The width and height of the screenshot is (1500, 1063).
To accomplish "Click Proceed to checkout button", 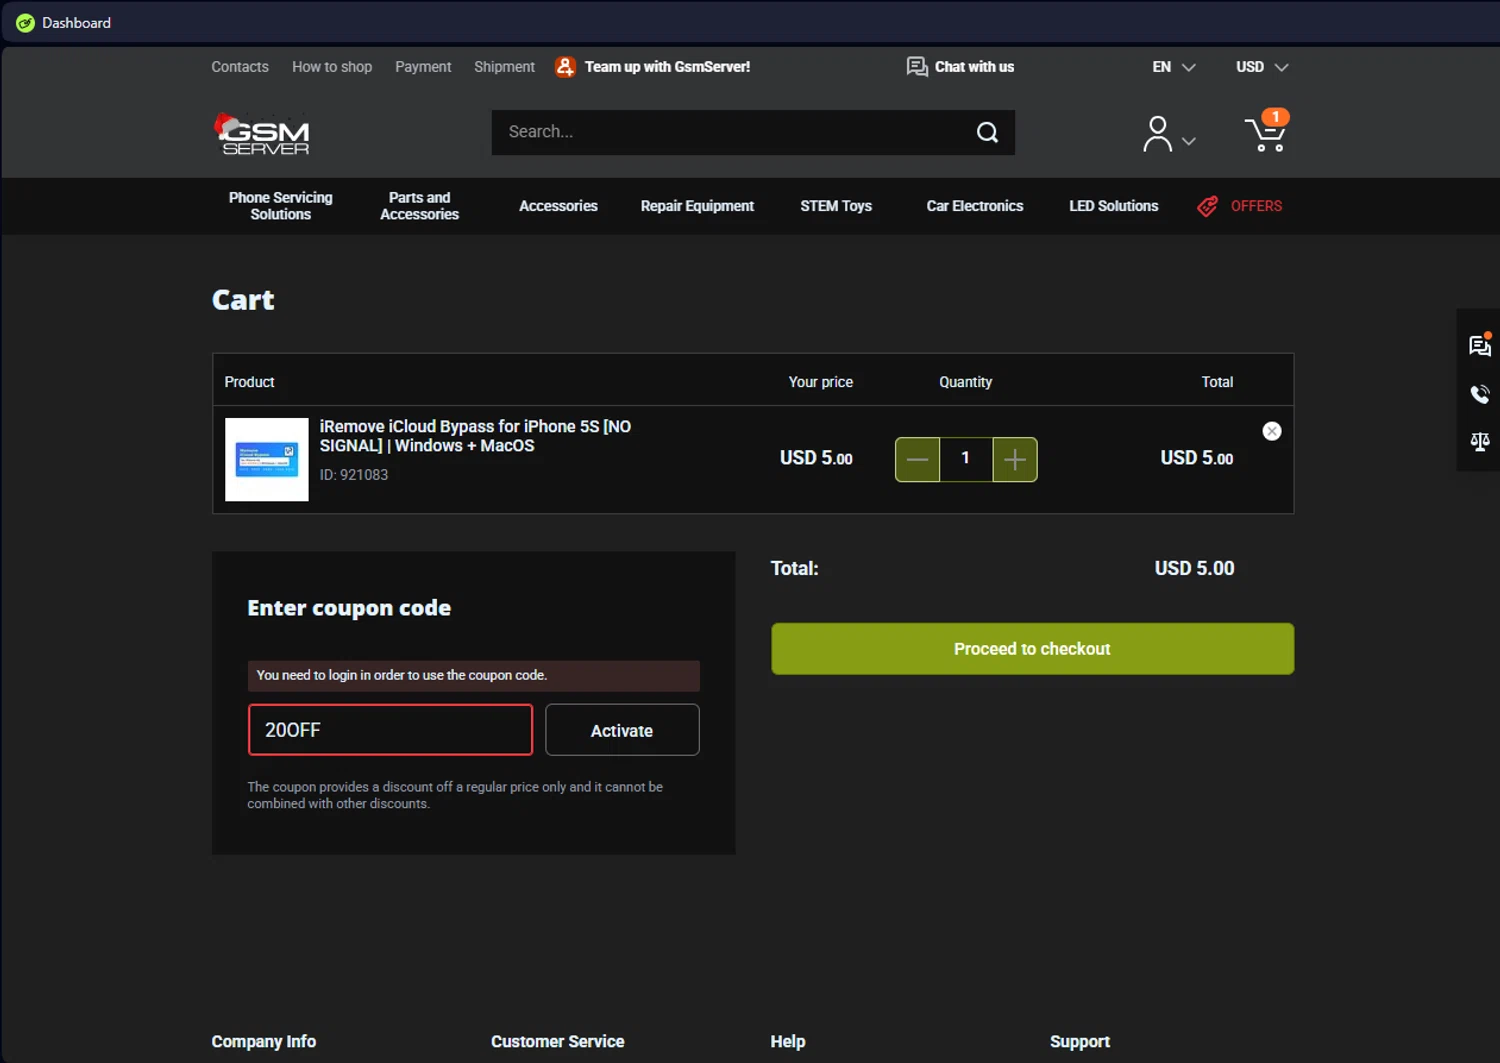I will tap(1032, 649).
